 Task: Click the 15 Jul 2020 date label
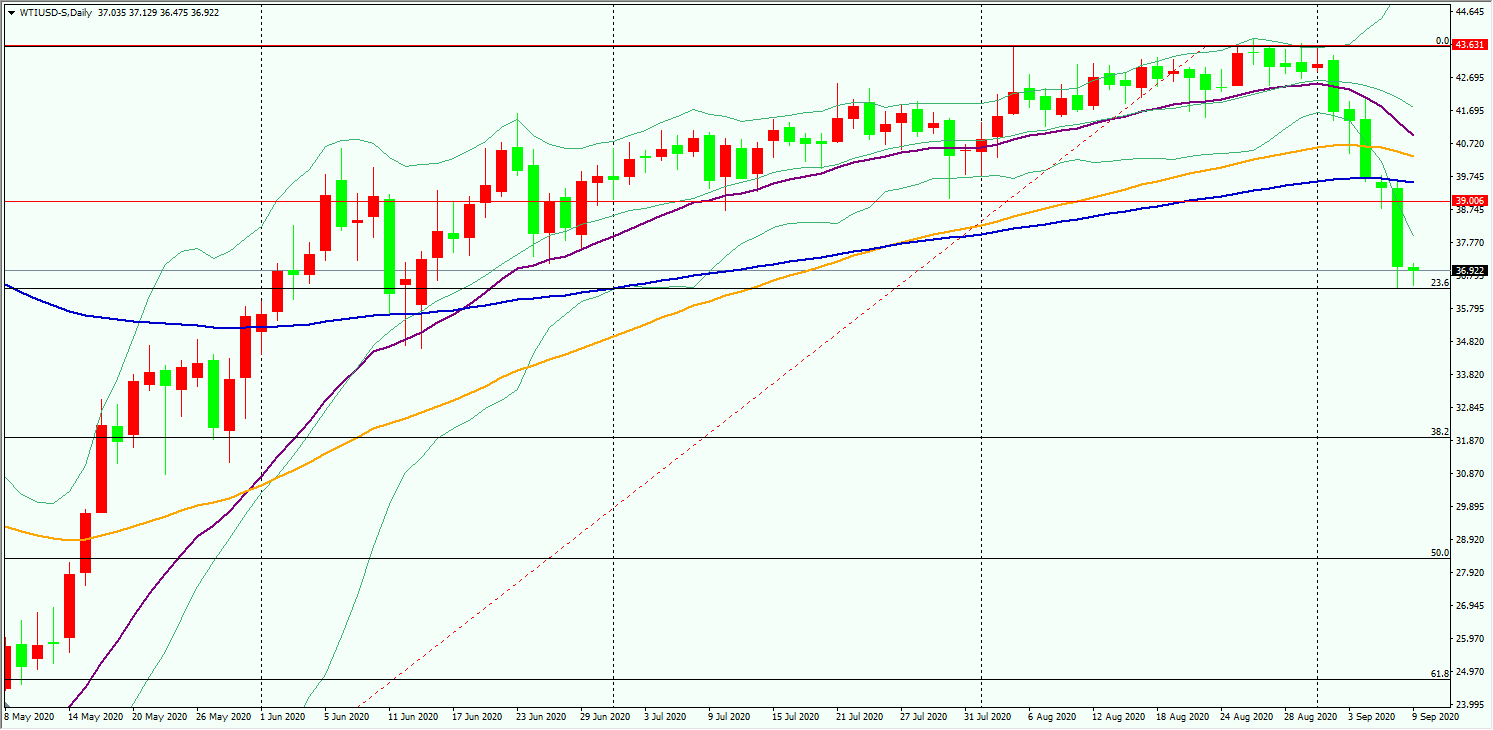[x=795, y=717]
